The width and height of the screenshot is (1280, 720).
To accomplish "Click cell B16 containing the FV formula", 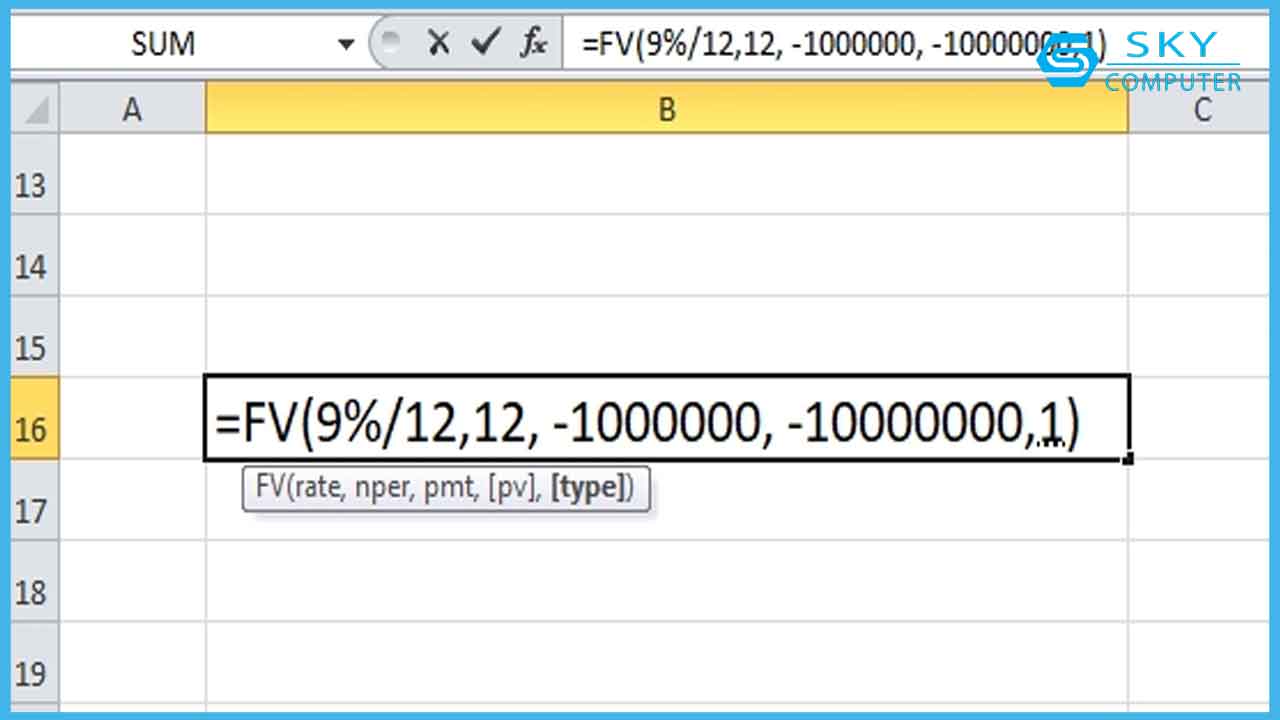I will (x=667, y=418).
